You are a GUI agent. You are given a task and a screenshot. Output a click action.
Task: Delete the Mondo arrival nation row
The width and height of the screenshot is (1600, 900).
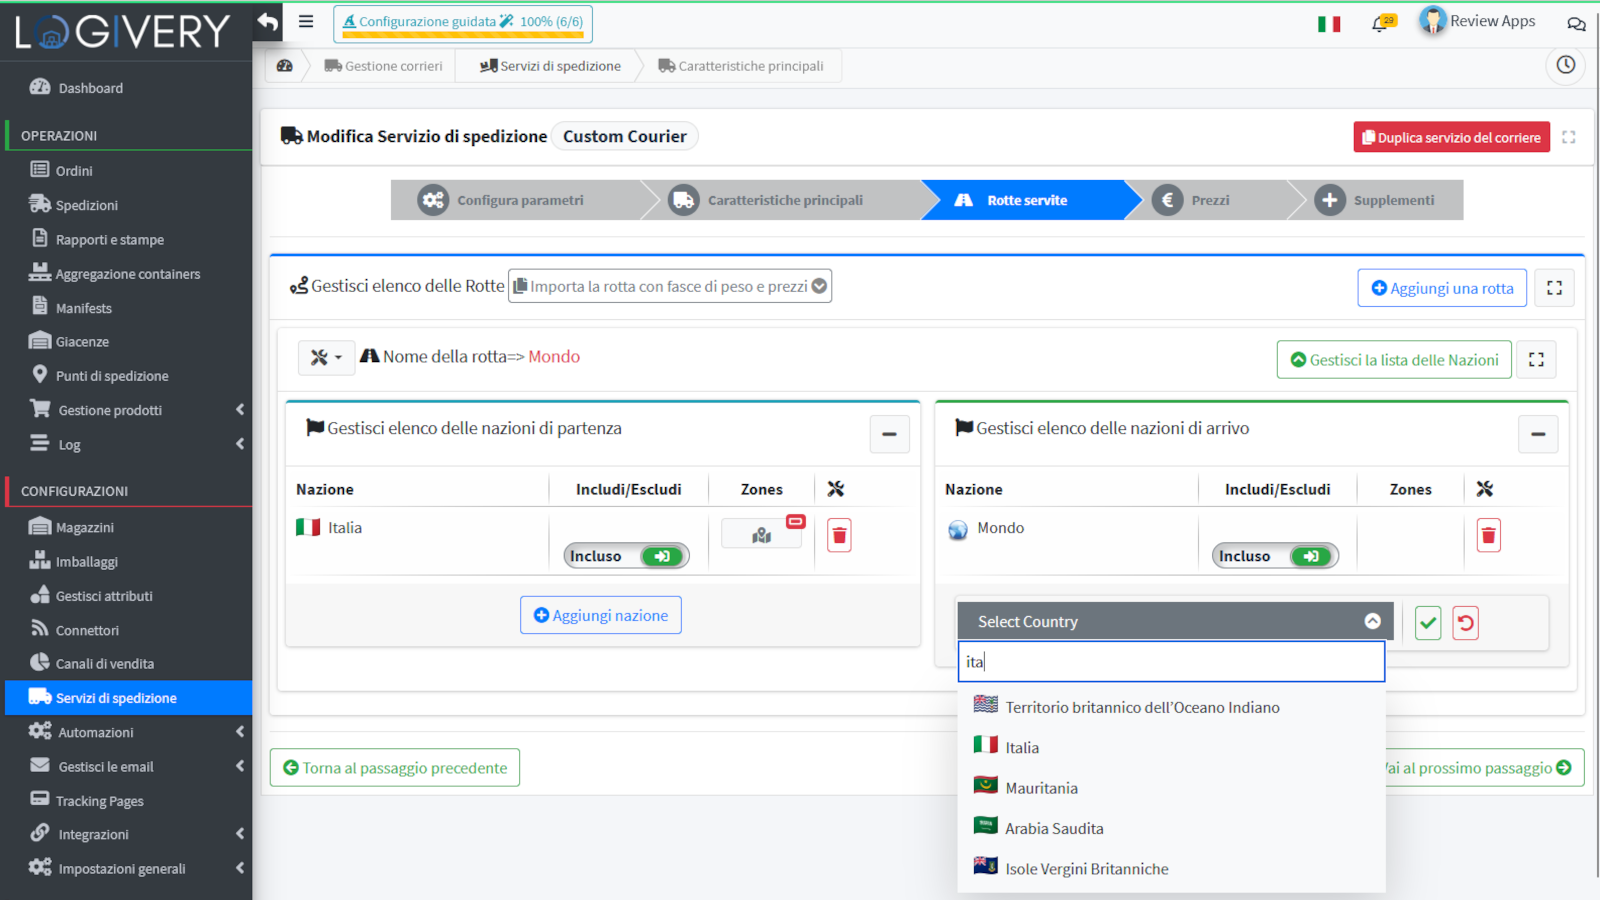1489,536
